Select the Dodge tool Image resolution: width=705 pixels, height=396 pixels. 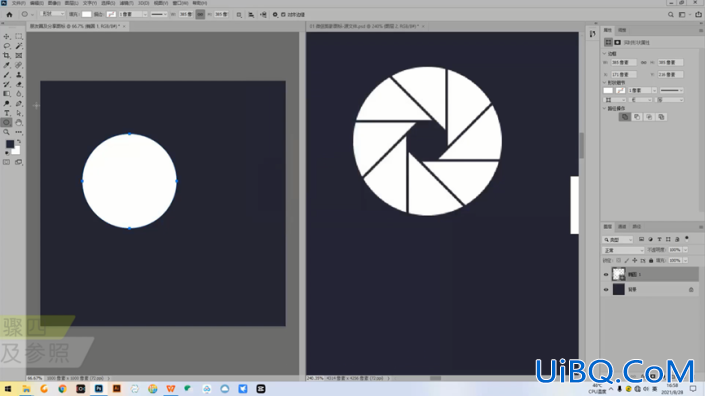6,103
